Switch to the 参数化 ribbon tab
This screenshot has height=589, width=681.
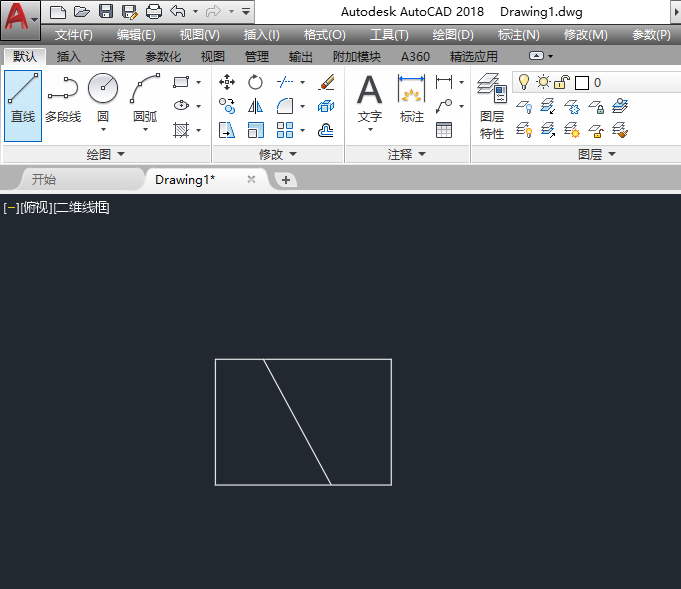tap(163, 56)
